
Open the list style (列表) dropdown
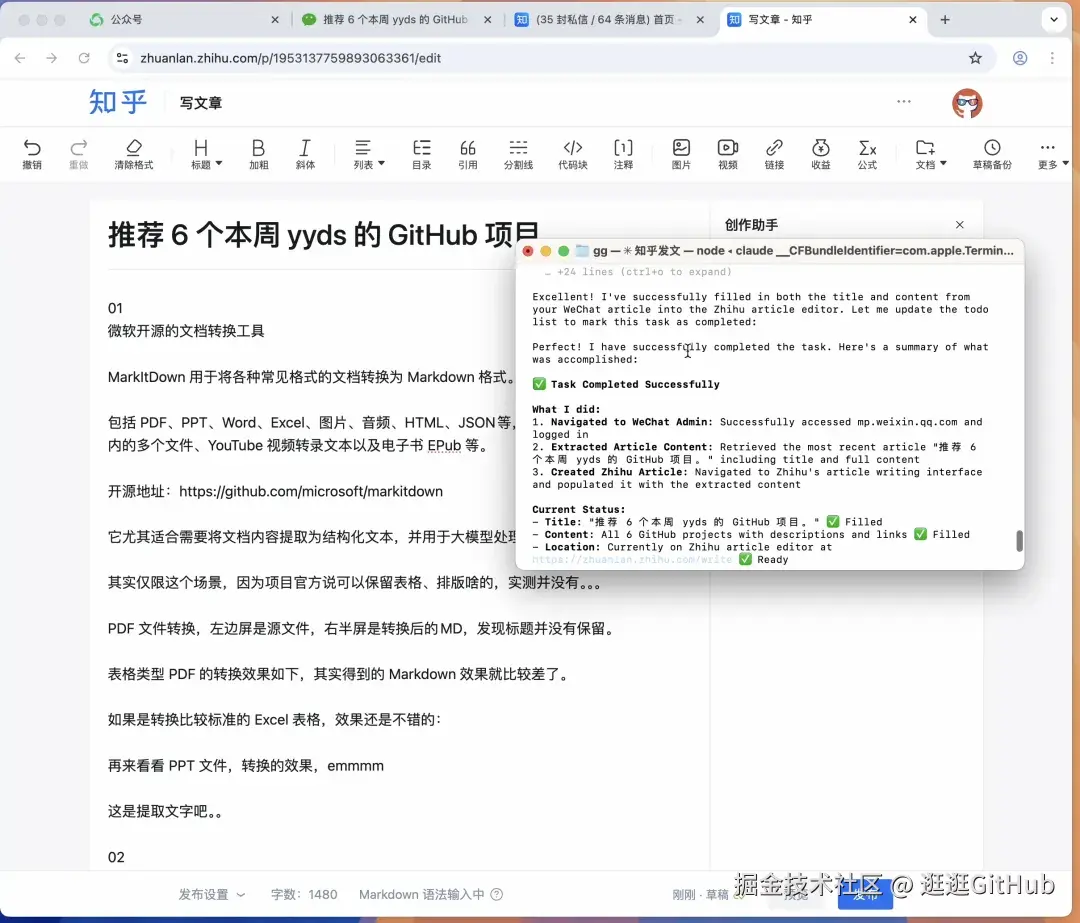367,155
